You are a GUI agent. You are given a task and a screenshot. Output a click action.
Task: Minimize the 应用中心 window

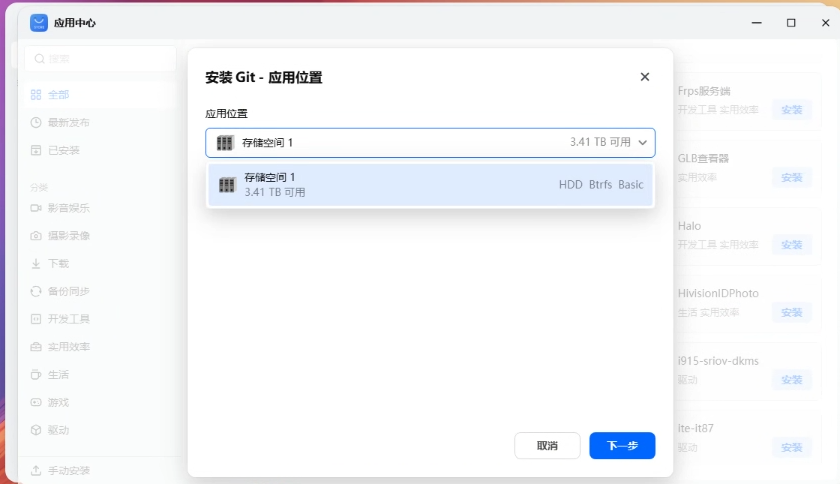click(756, 23)
